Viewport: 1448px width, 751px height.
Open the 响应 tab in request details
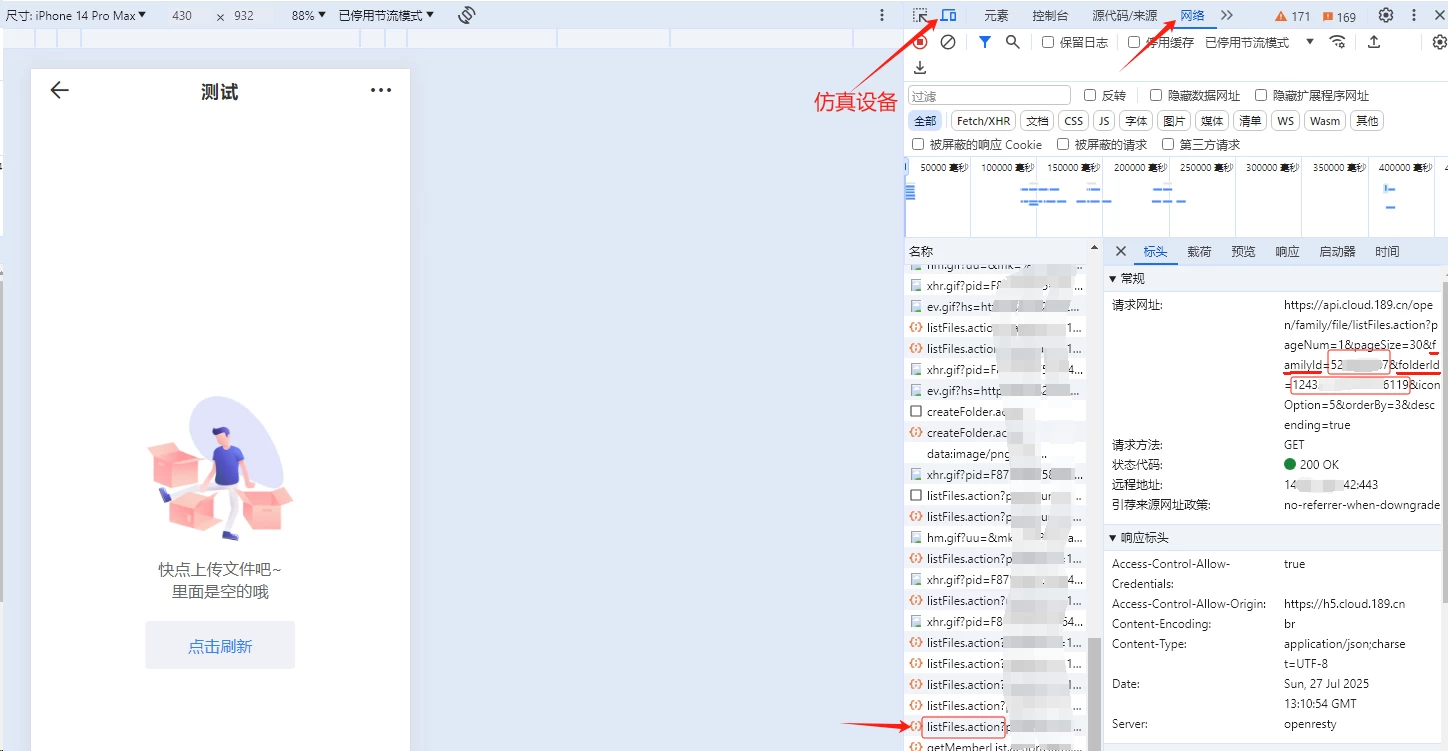pos(1287,252)
